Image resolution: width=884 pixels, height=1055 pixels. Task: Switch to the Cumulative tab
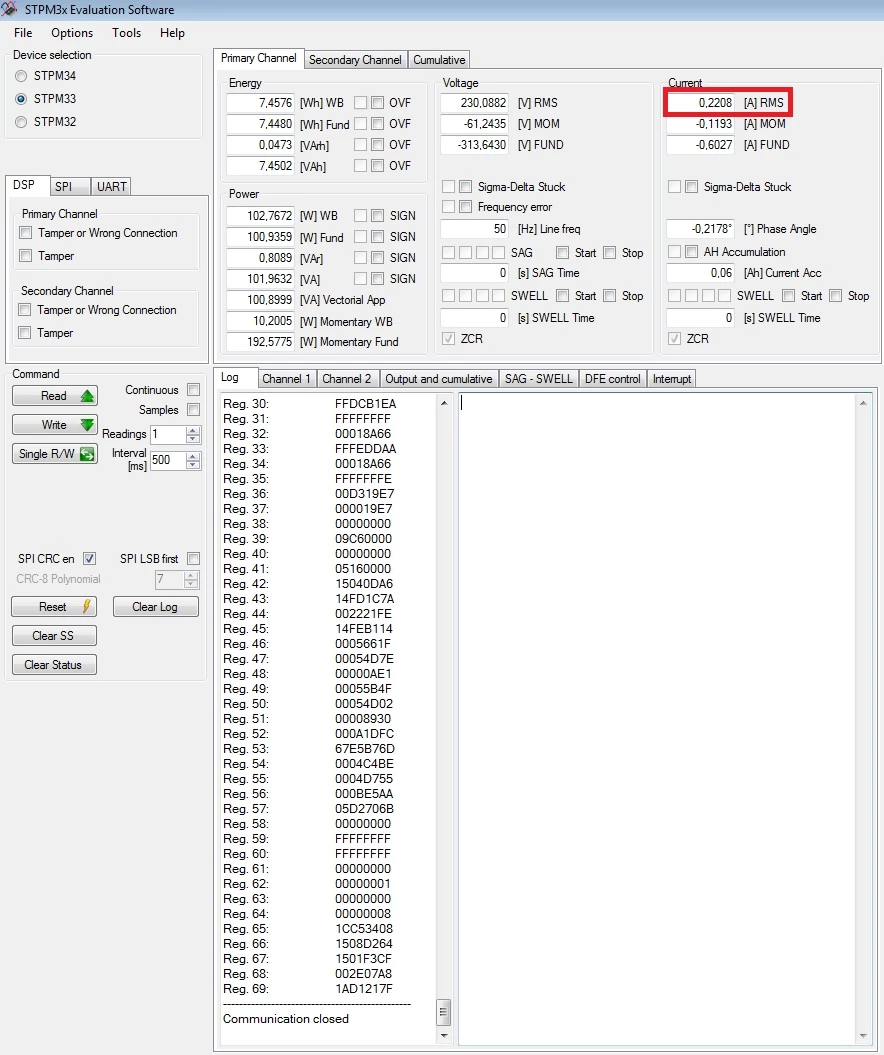click(x=439, y=60)
